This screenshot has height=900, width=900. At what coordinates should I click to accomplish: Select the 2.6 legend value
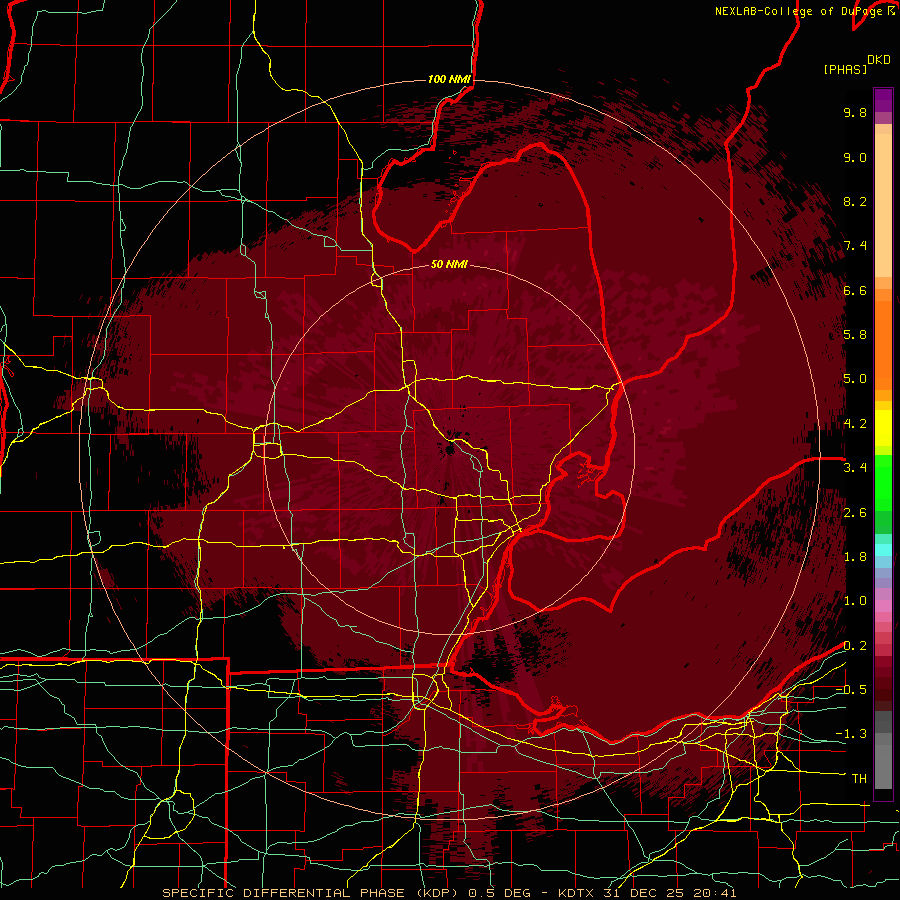click(855, 513)
